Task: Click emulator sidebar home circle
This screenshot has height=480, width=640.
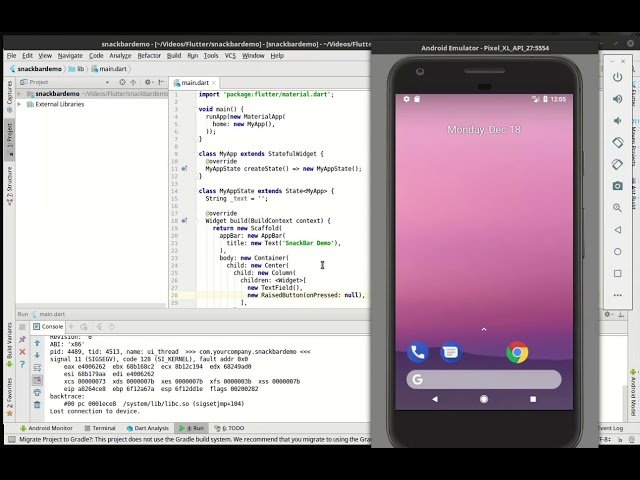Action: (618, 251)
